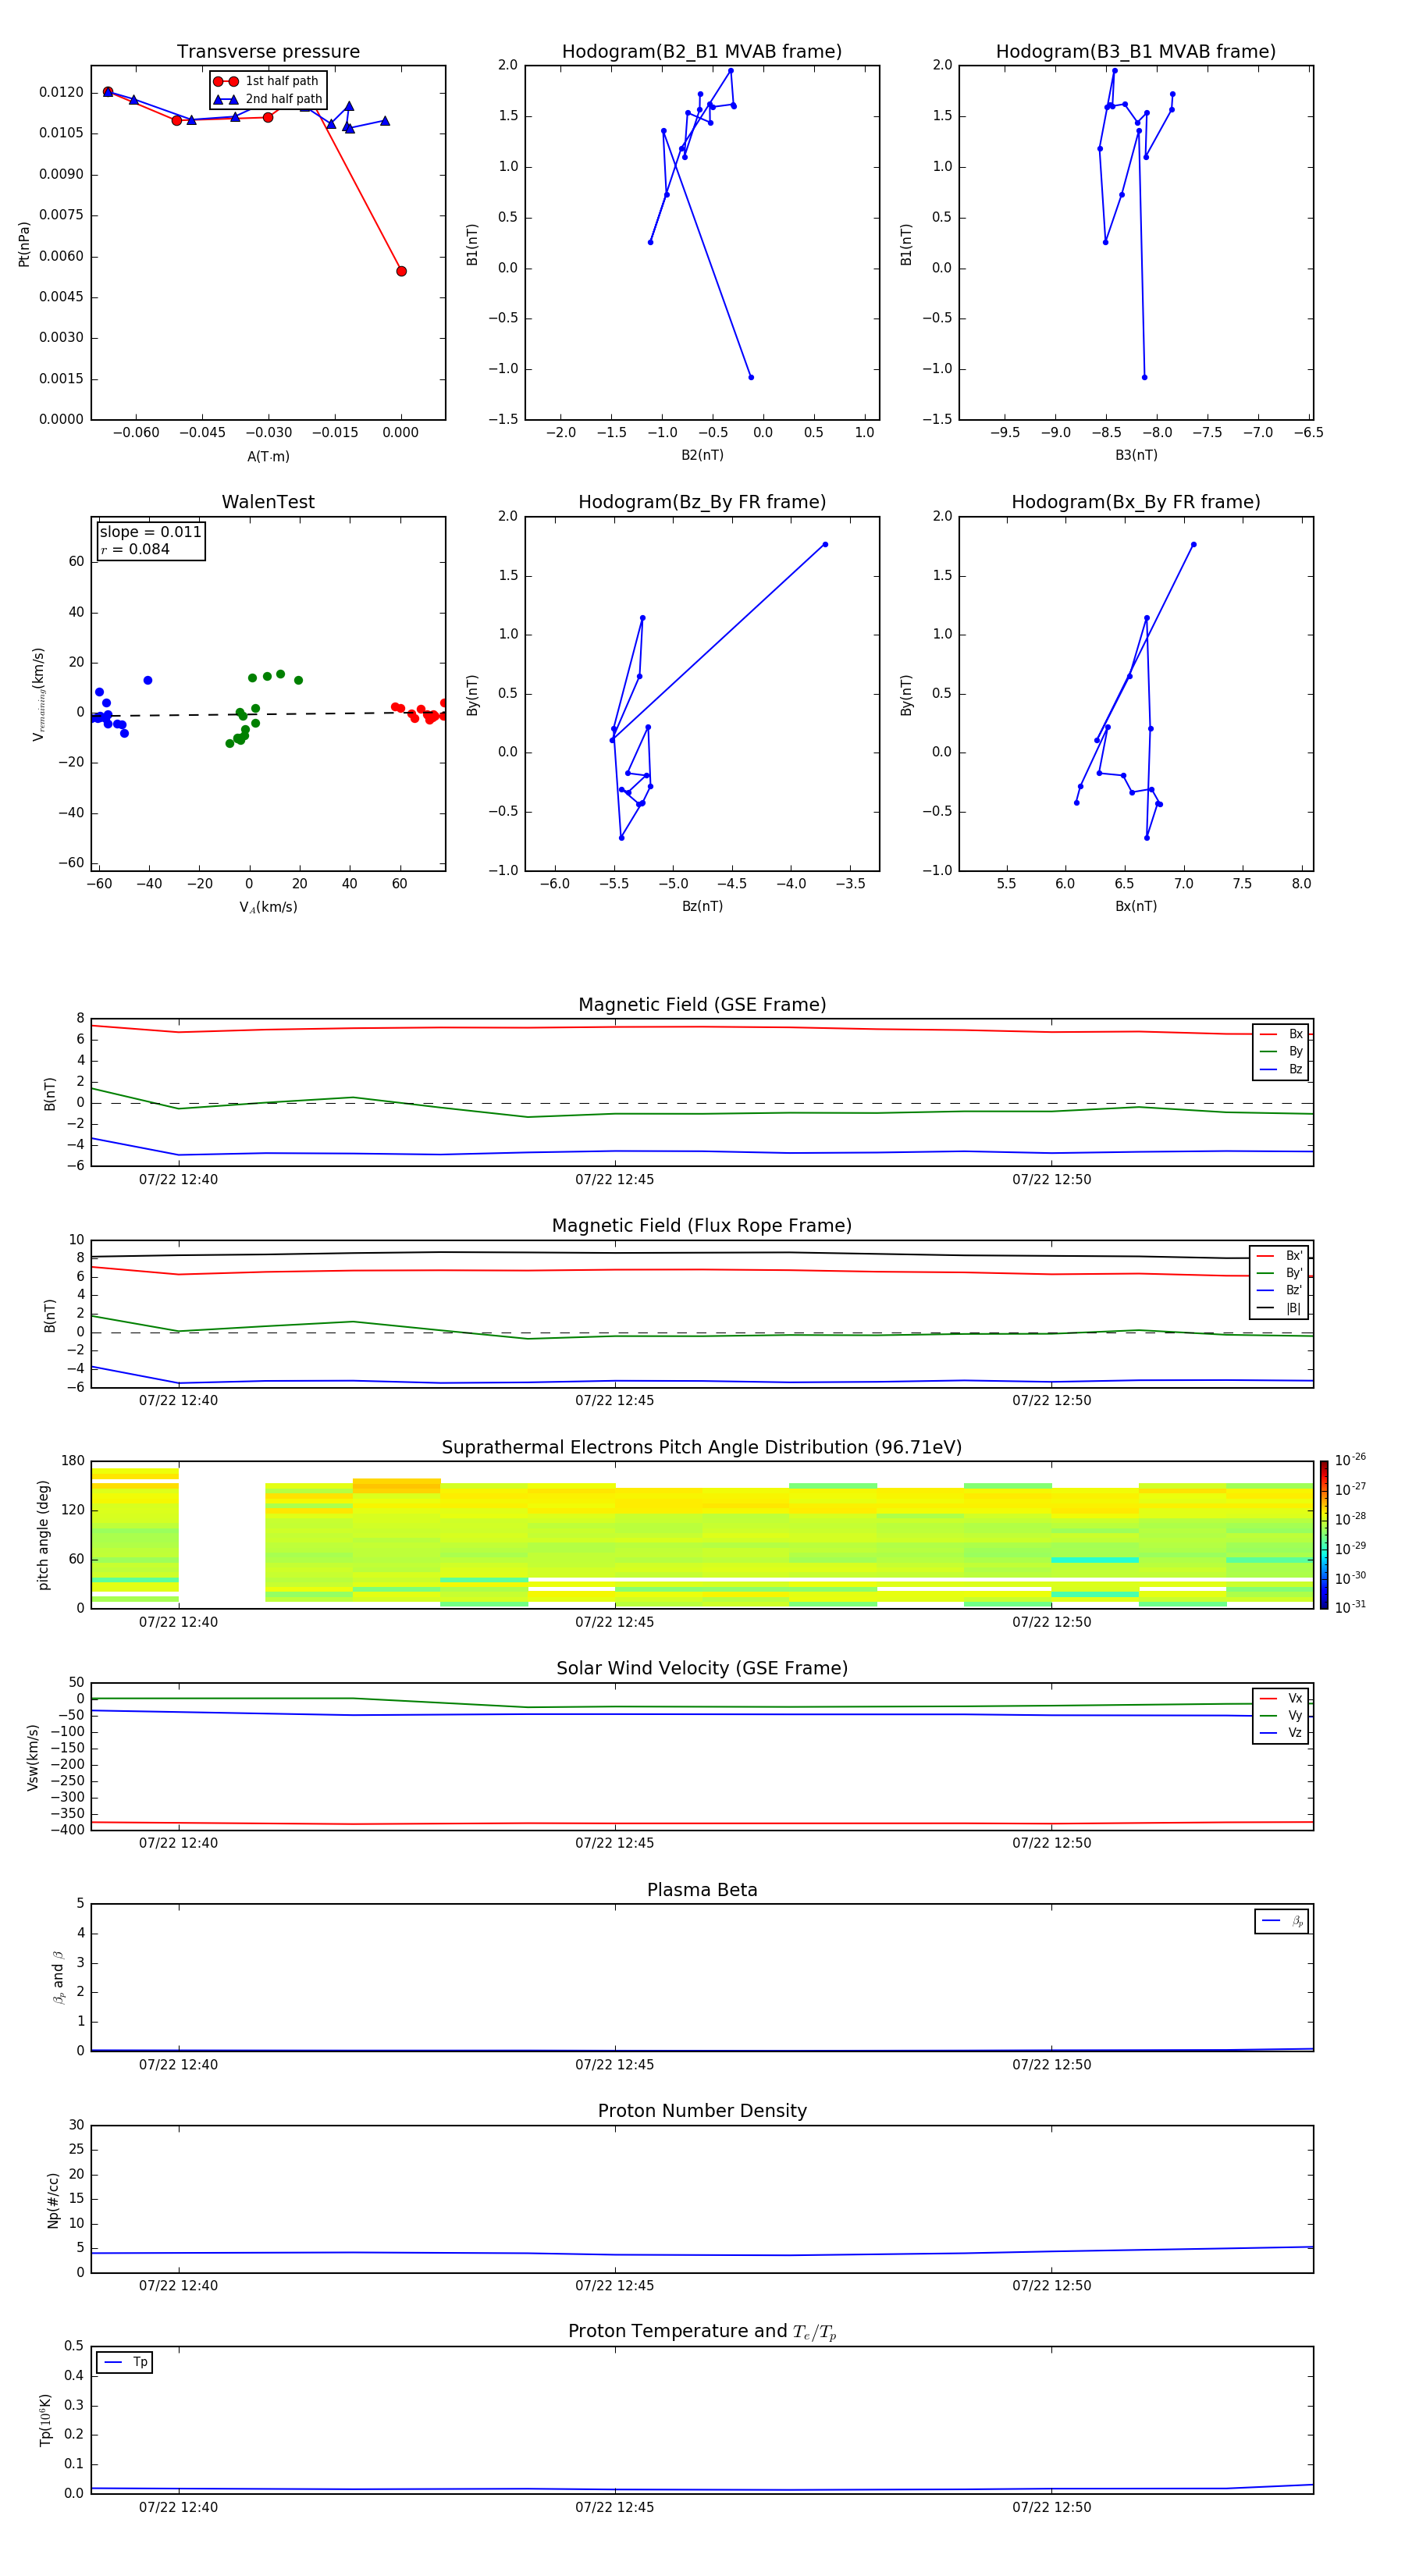Click the "Bx'" legend entry in Flux Rope plot

point(1280,1256)
